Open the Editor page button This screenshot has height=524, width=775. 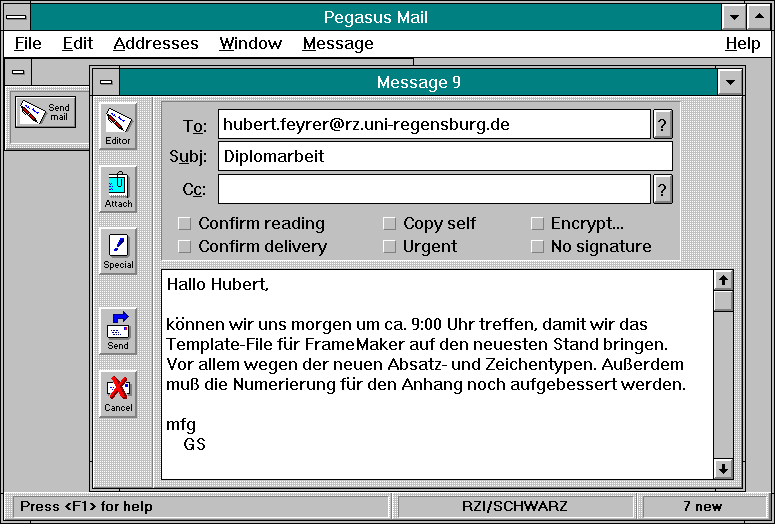(118, 126)
